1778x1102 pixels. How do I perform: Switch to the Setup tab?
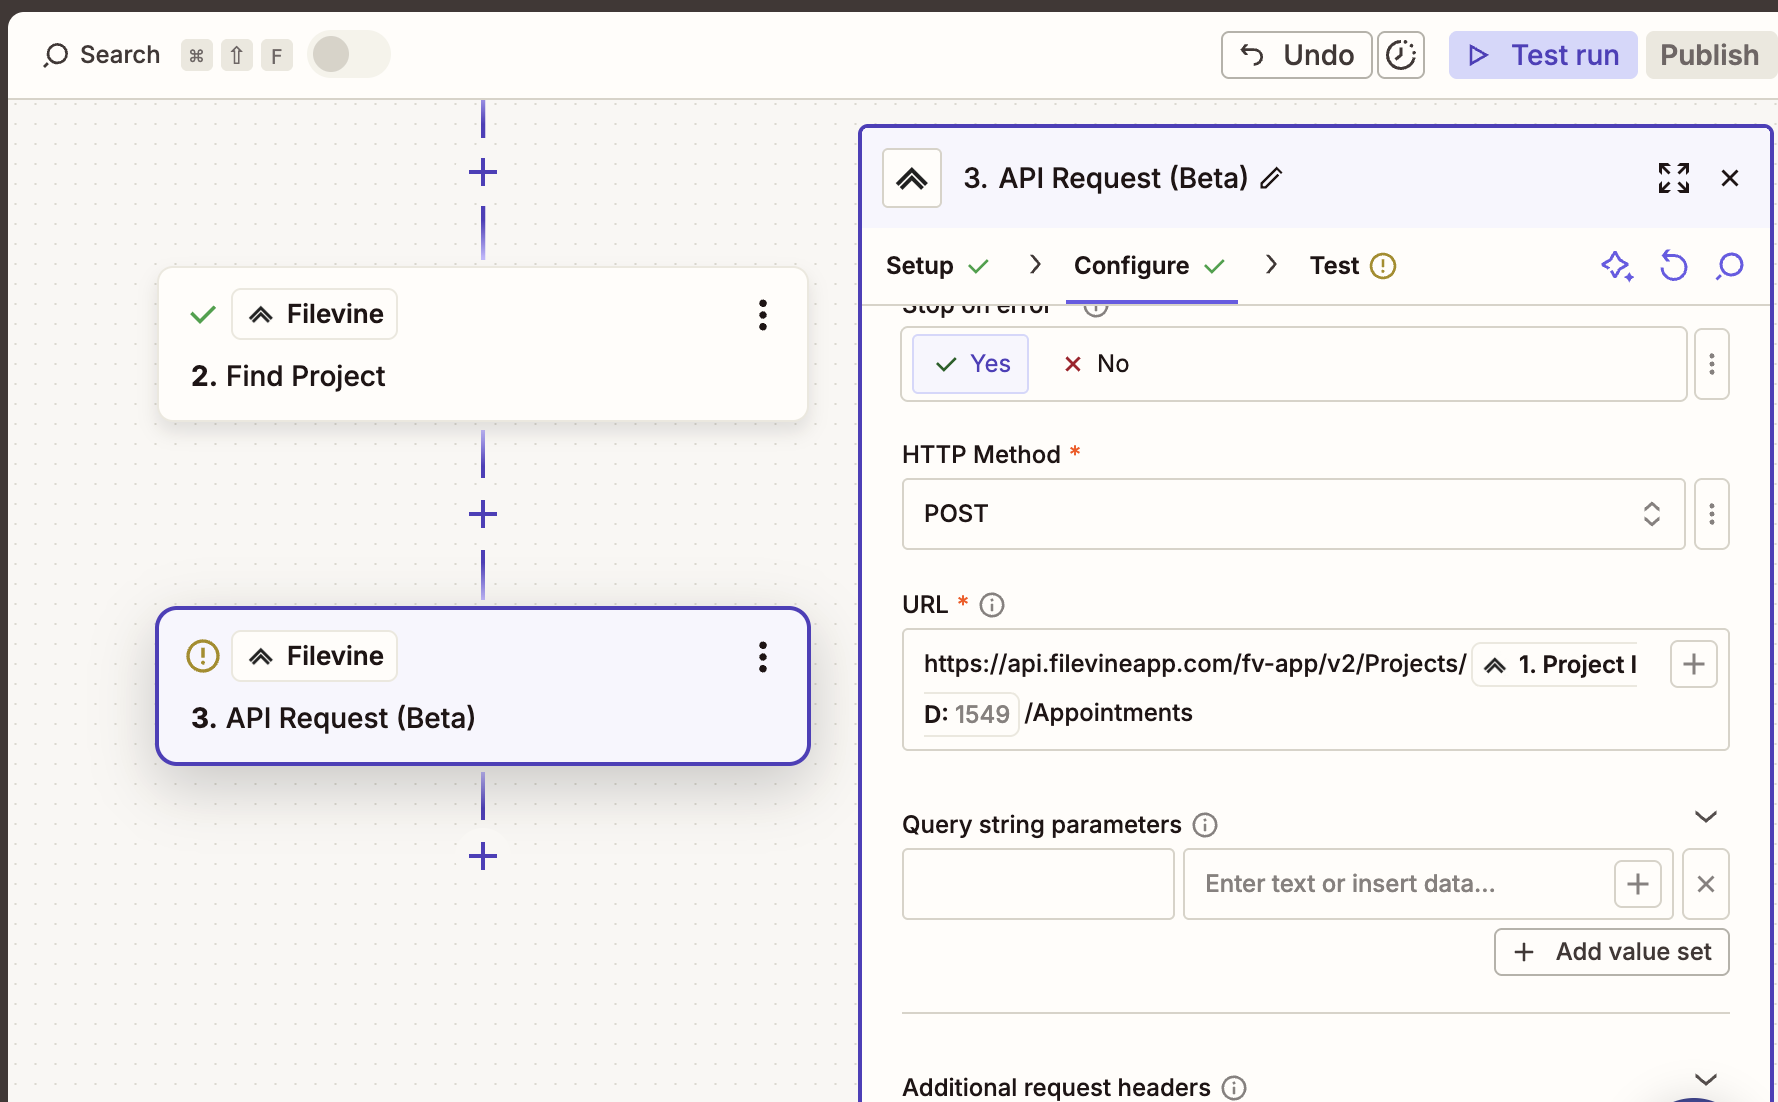point(920,266)
